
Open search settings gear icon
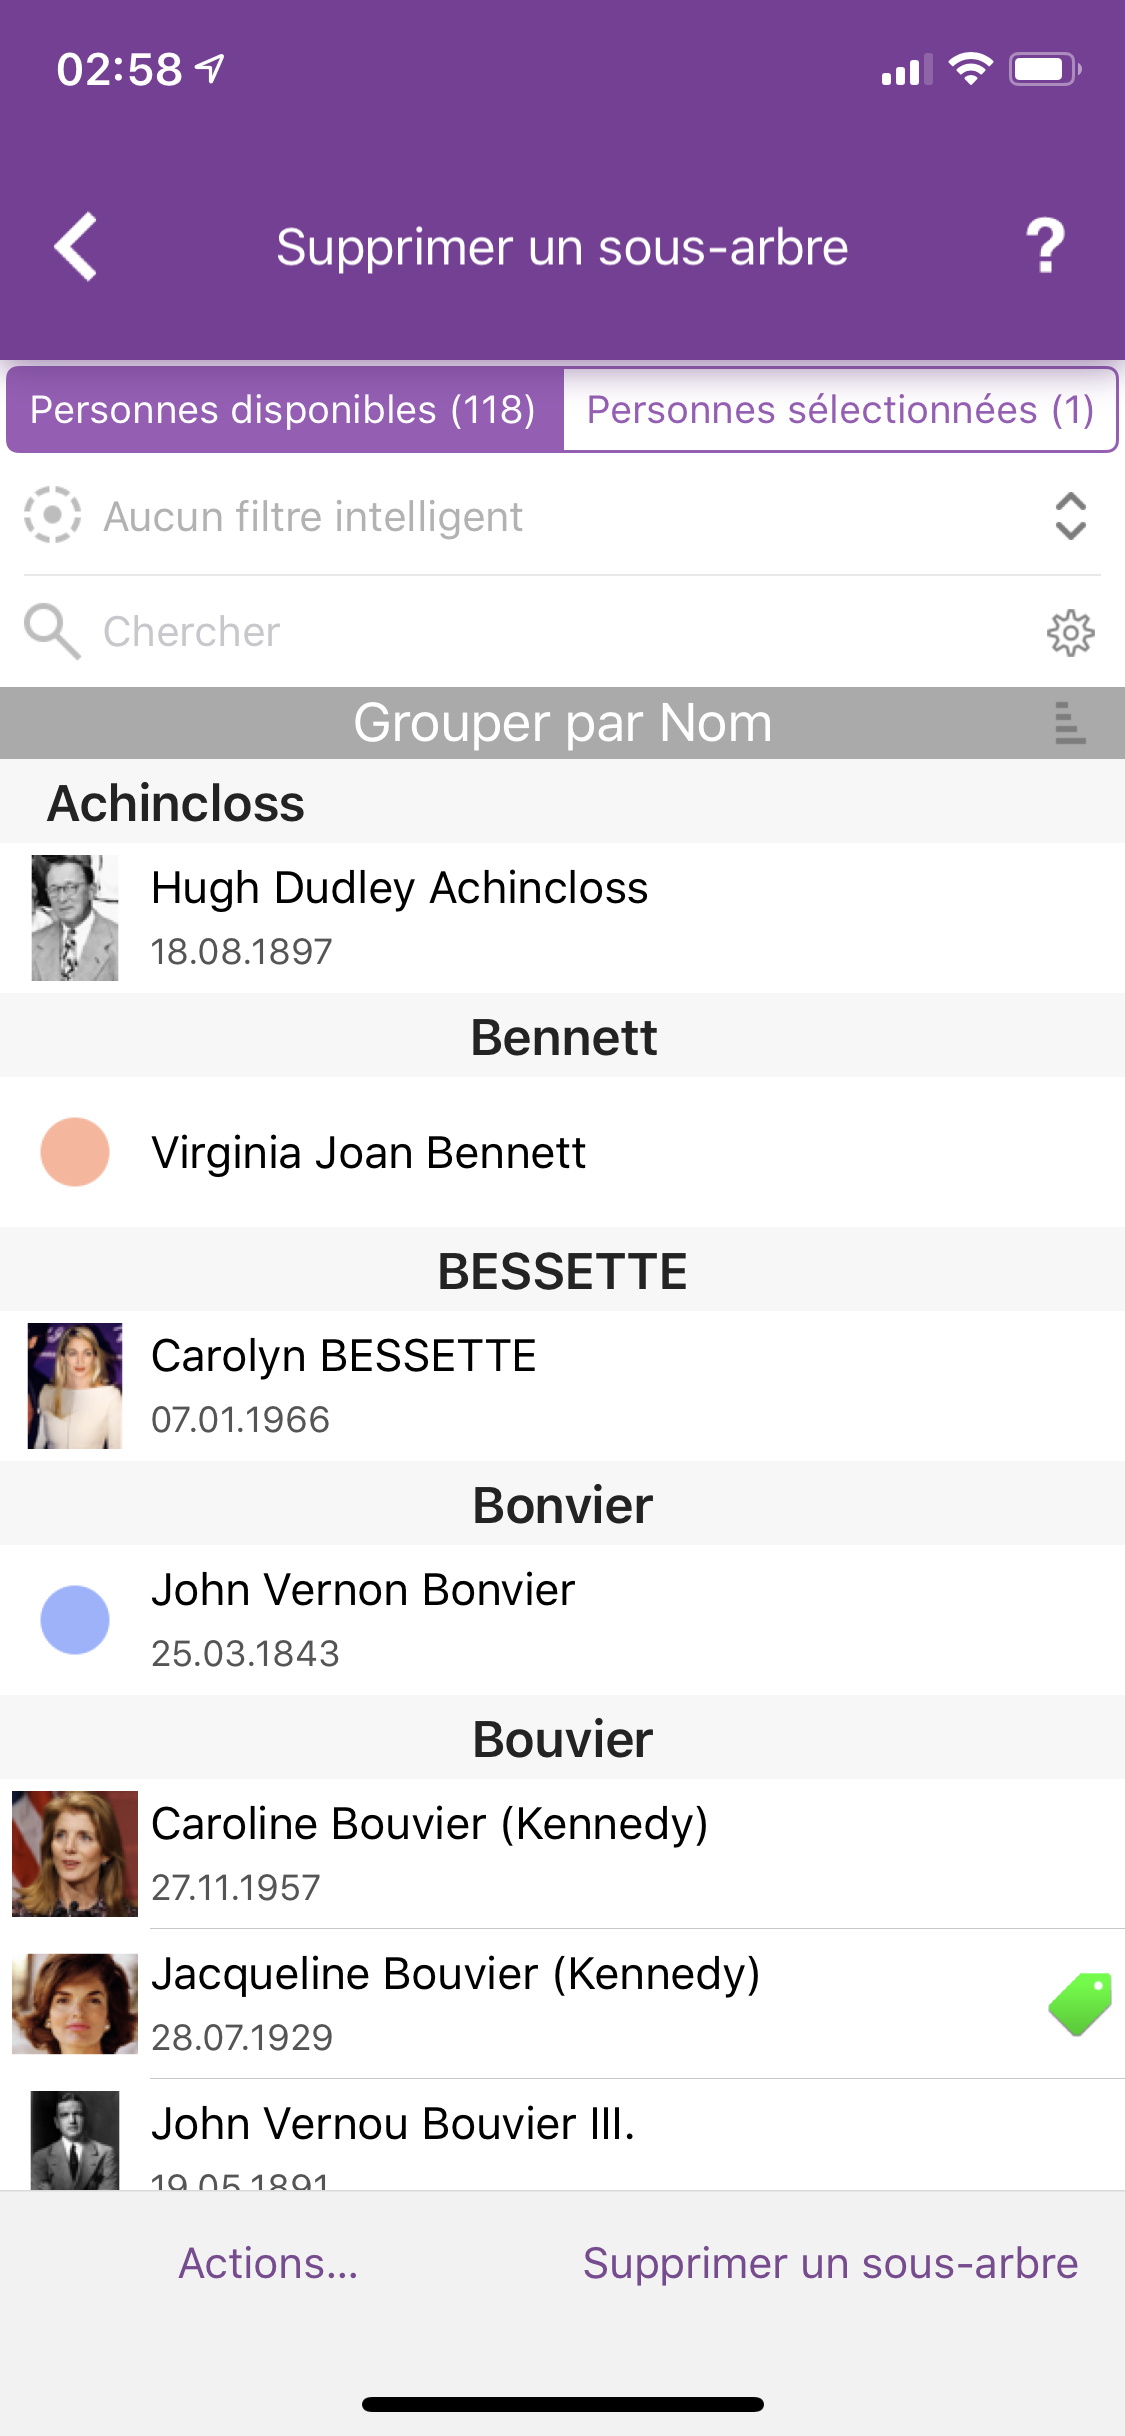tap(1070, 632)
